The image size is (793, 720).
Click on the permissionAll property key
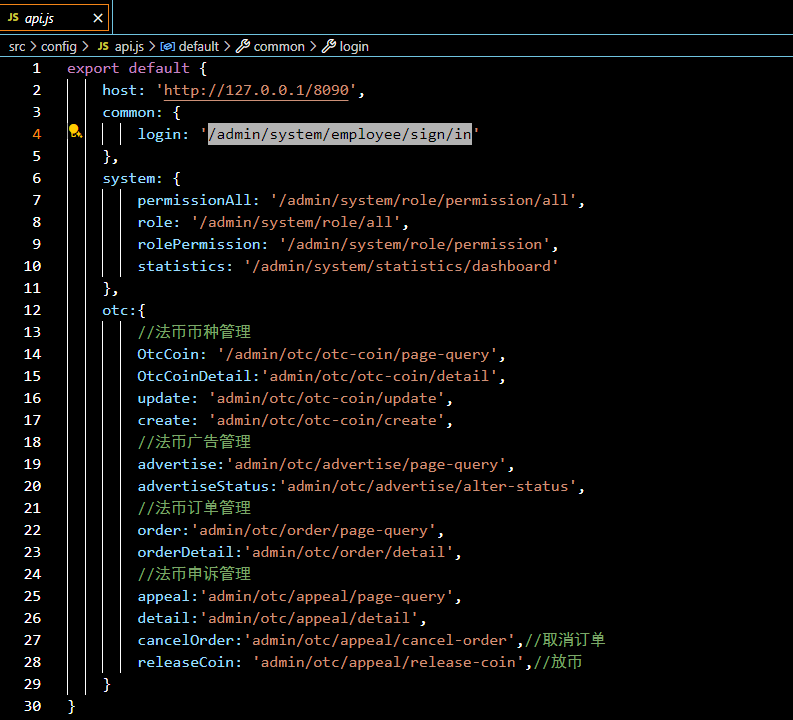coord(194,200)
